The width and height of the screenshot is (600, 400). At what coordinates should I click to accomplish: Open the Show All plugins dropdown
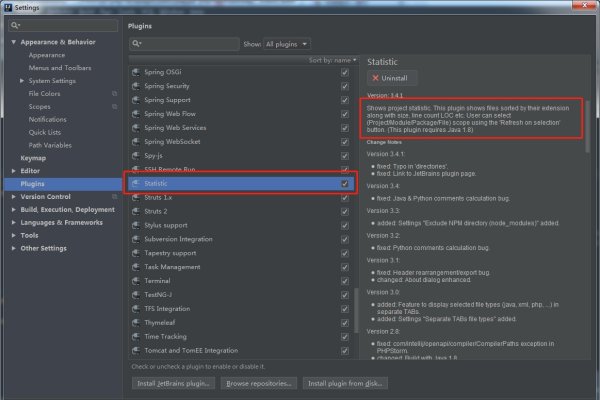pos(288,44)
